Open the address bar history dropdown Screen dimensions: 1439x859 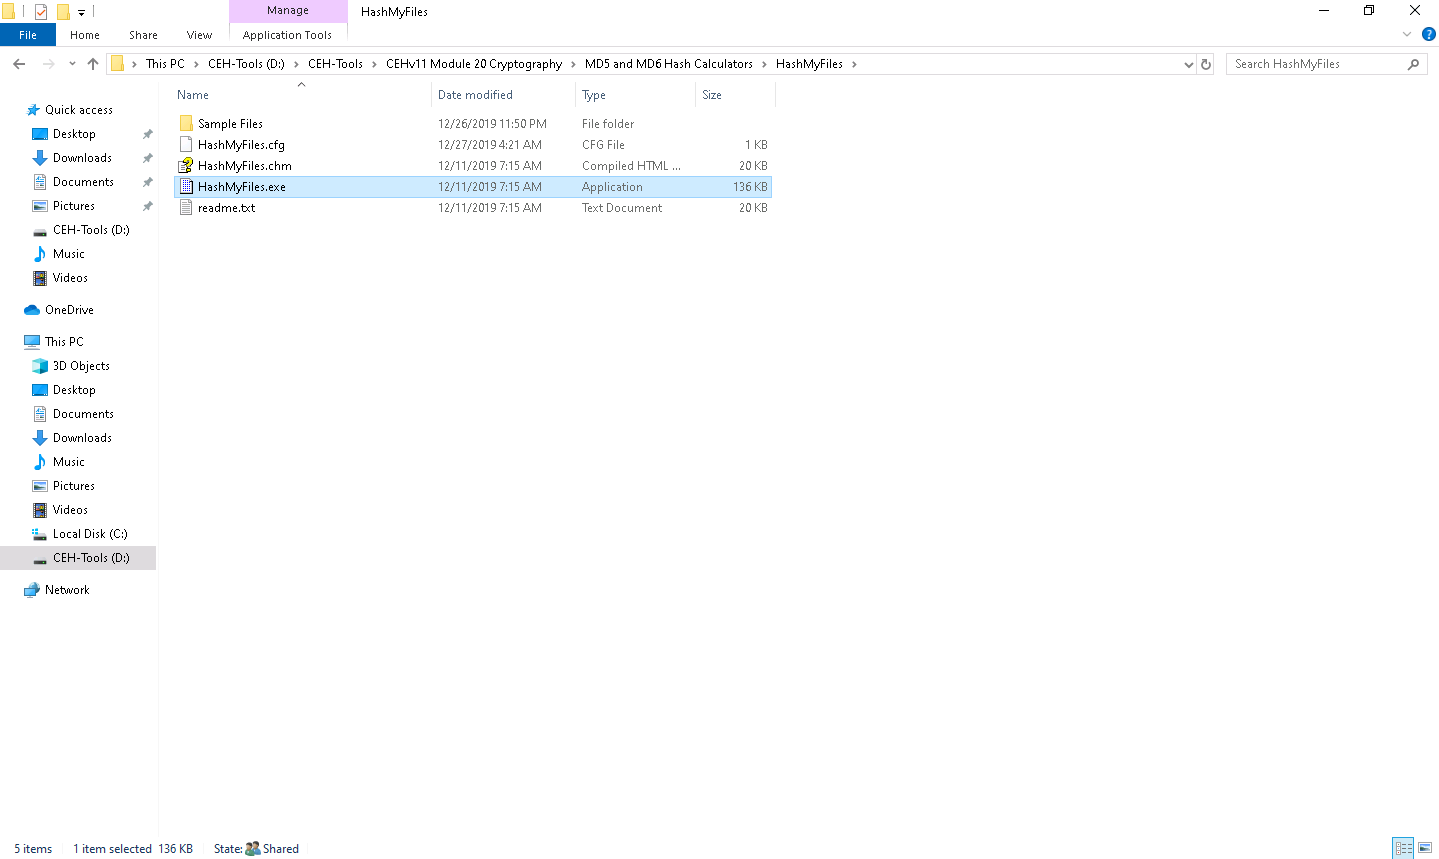tap(1188, 64)
